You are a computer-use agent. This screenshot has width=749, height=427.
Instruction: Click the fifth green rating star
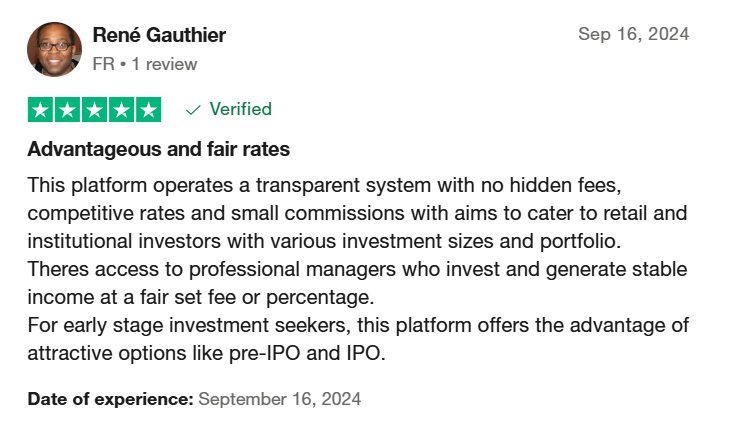pos(149,110)
